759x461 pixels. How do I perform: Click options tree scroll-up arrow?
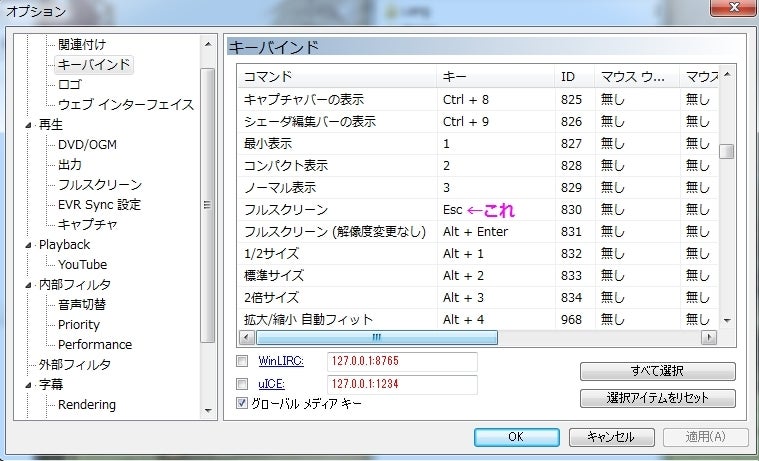[208, 44]
